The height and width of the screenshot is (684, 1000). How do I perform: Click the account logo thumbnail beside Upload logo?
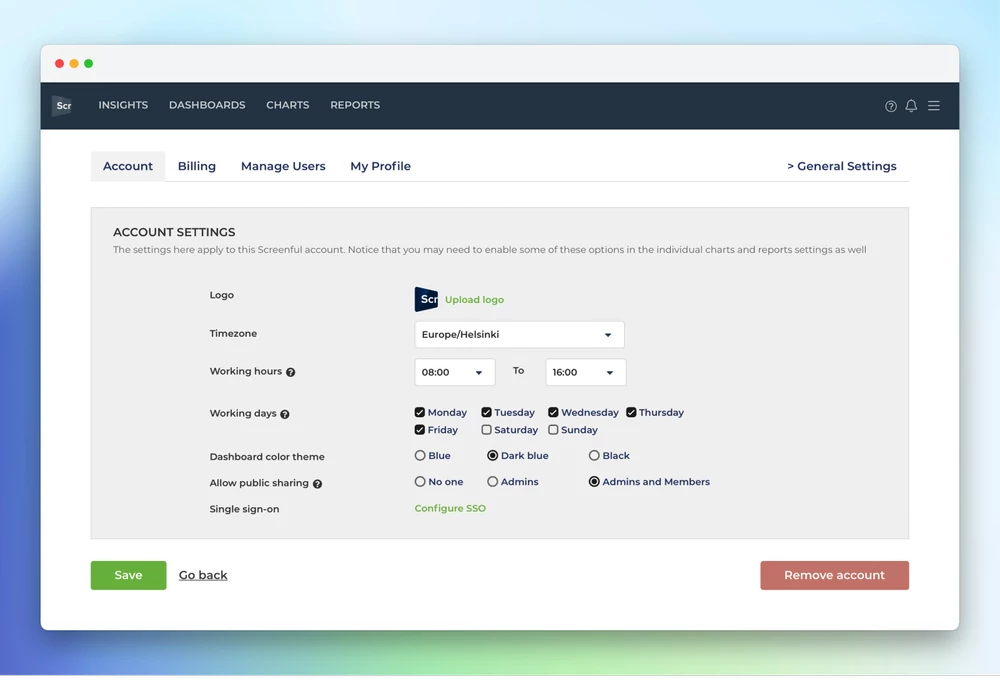click(x=426, y=299)
